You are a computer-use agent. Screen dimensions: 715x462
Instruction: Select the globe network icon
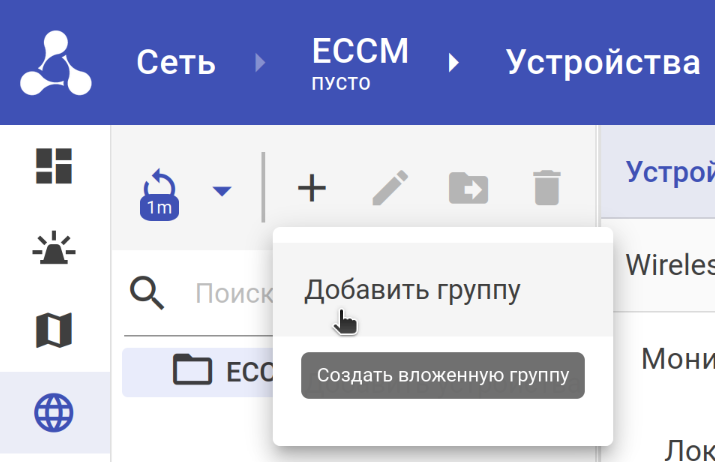(55, 411)
